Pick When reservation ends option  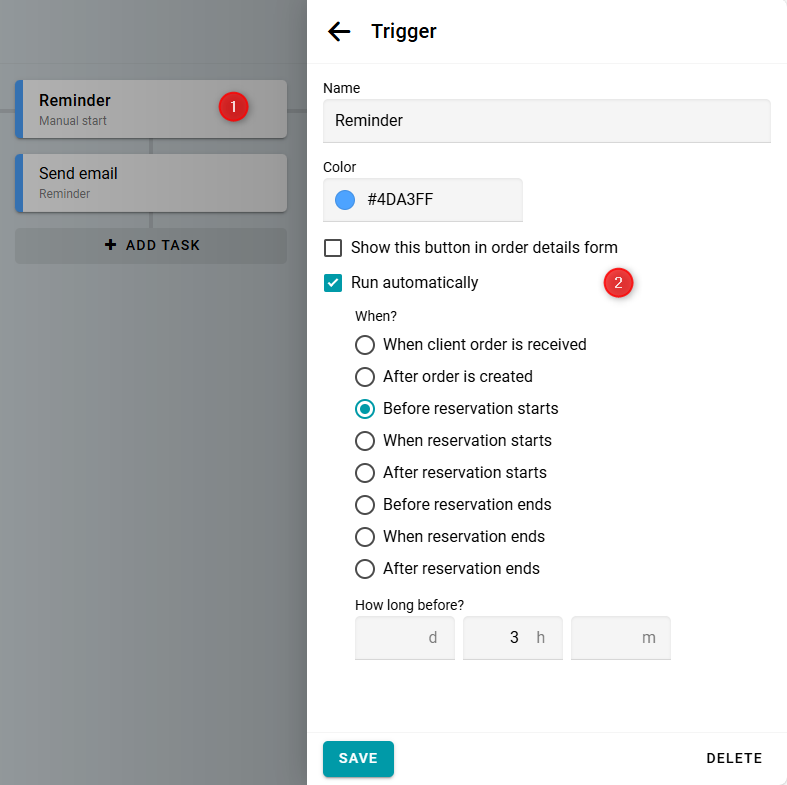pyautogui.click(x=365, y=537)
